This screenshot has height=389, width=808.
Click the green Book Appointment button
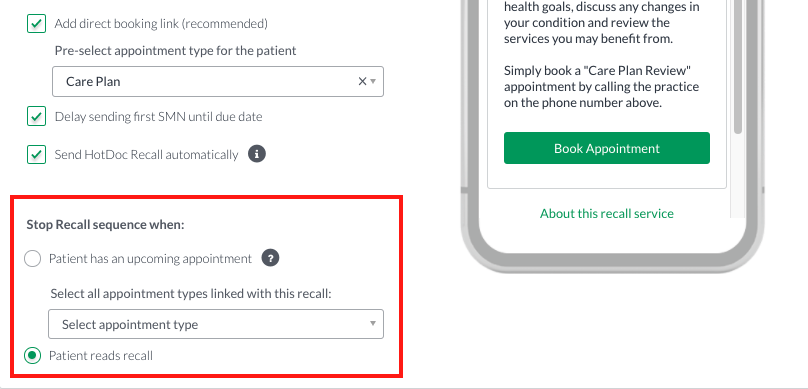(607, 148)
